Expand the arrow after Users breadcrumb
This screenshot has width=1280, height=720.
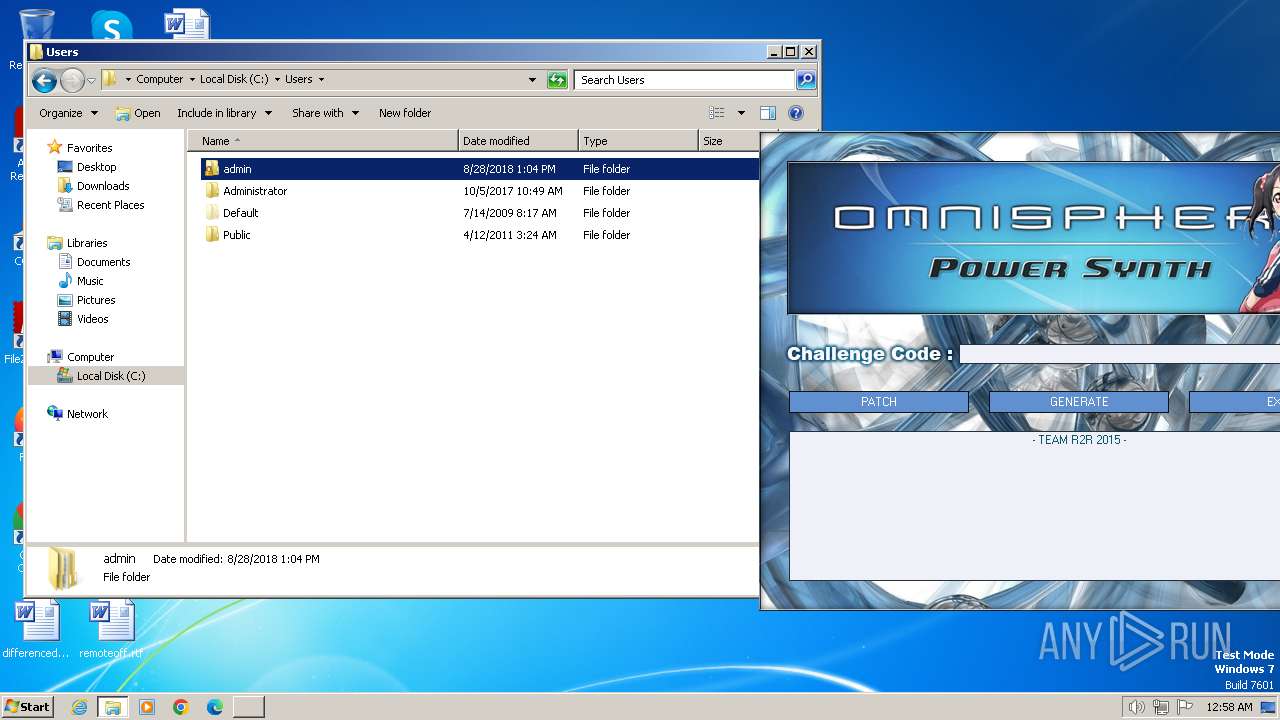320,79
